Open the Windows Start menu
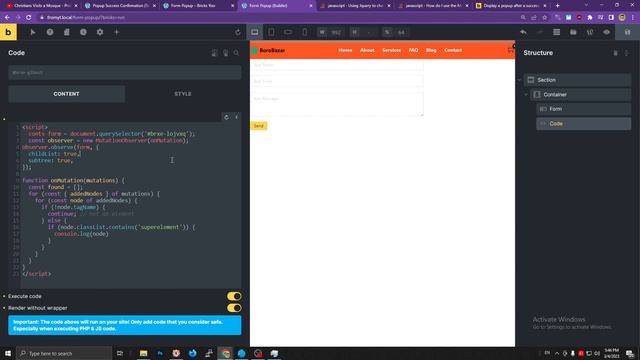The height and width of the screenshot is (360, 640). pyautogui.click(x=8, y=353)
